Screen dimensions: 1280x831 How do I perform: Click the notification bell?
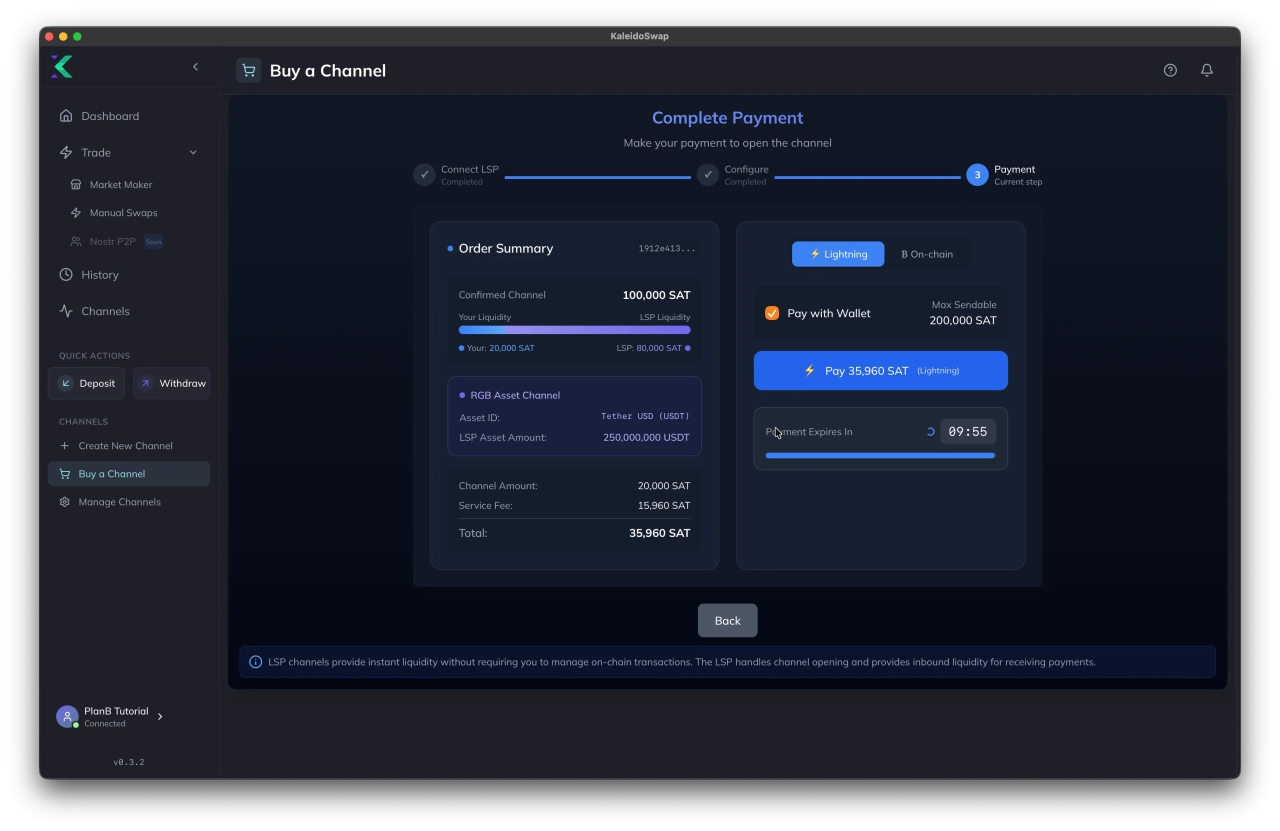pos(1206,70)
